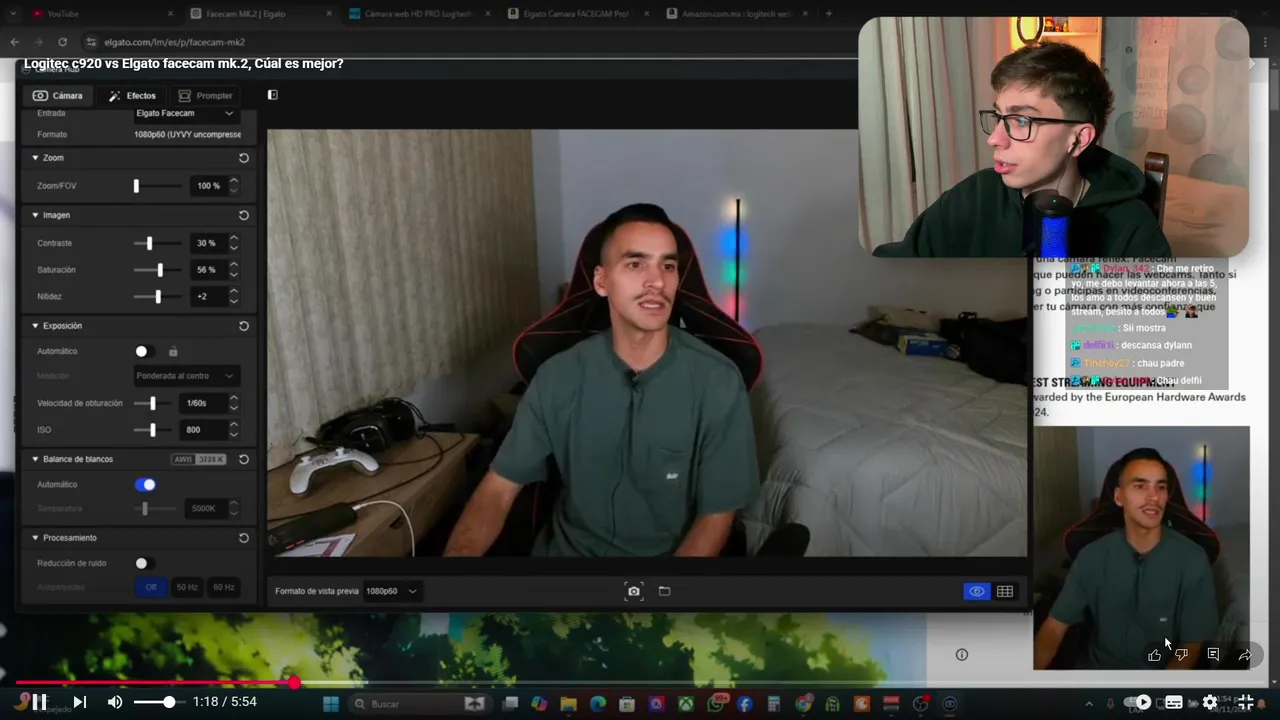Screen dimensions: 1280x720
Task: Click the info circle icon on the page
Action: point(962,655)
